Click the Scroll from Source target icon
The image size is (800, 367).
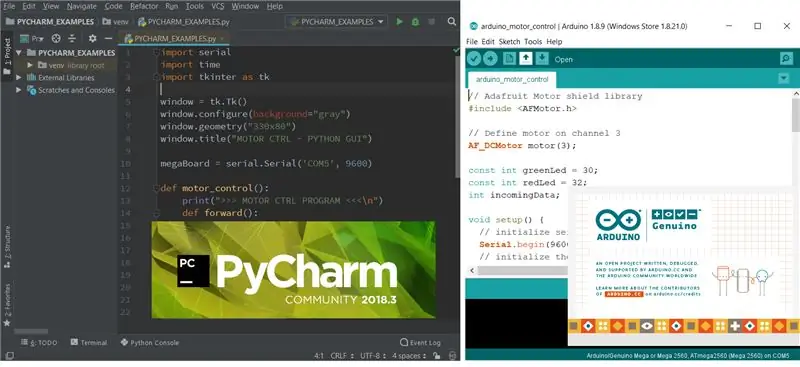56,38
